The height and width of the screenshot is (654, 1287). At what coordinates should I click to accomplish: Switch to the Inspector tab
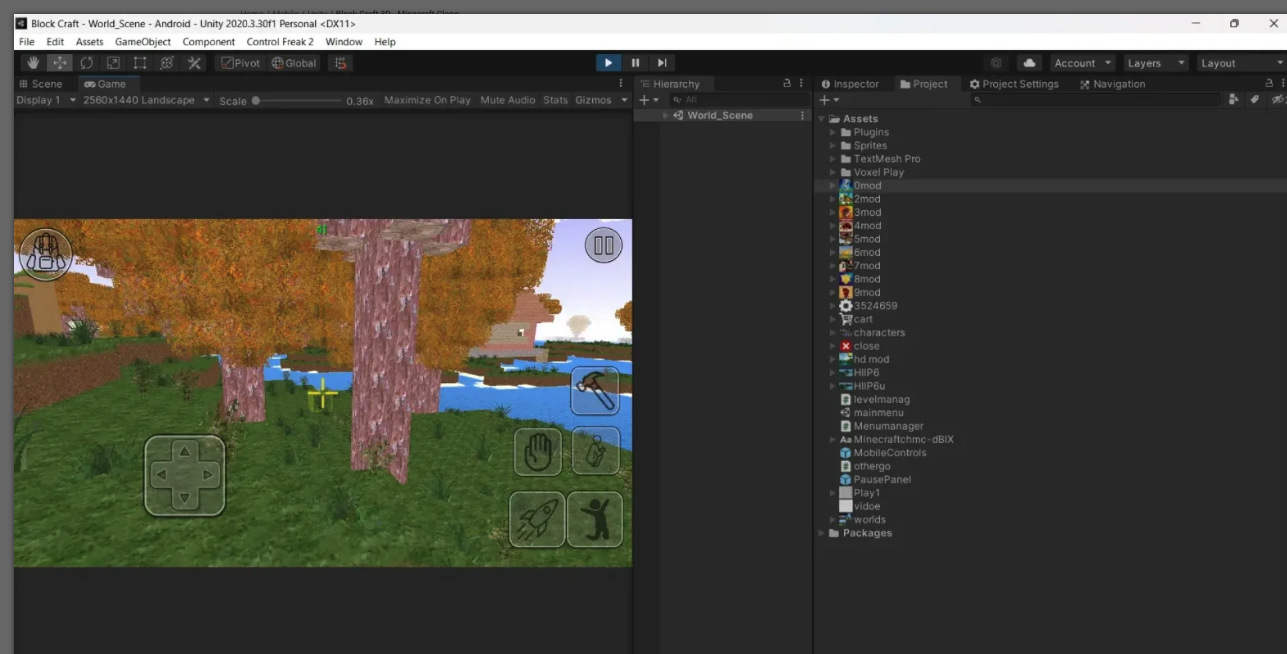pyautogui.click(x=850, y=84)
